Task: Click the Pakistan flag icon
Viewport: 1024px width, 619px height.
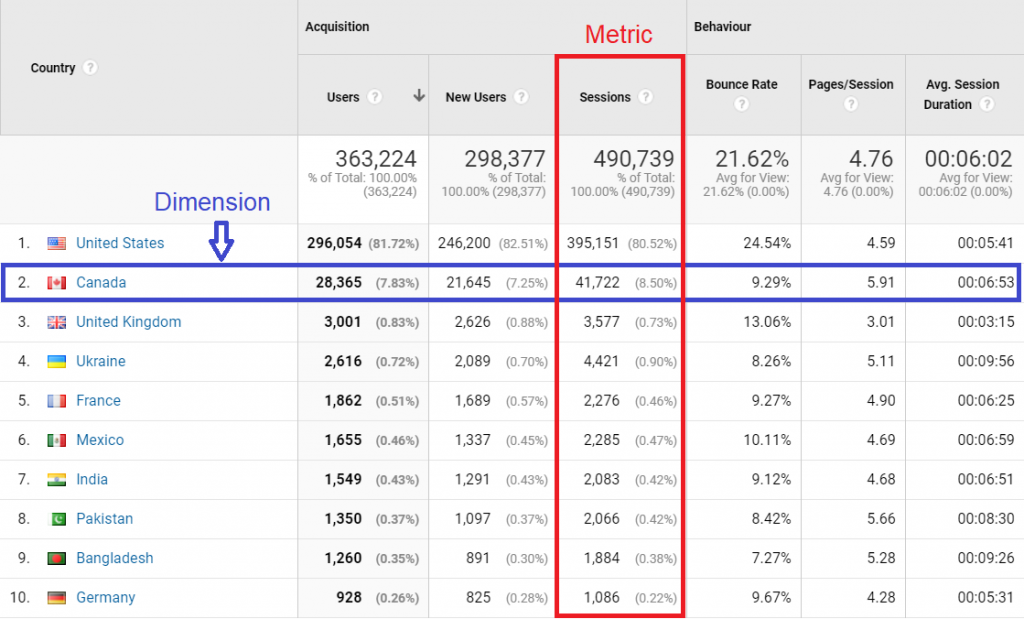Action: click(58, 518)
